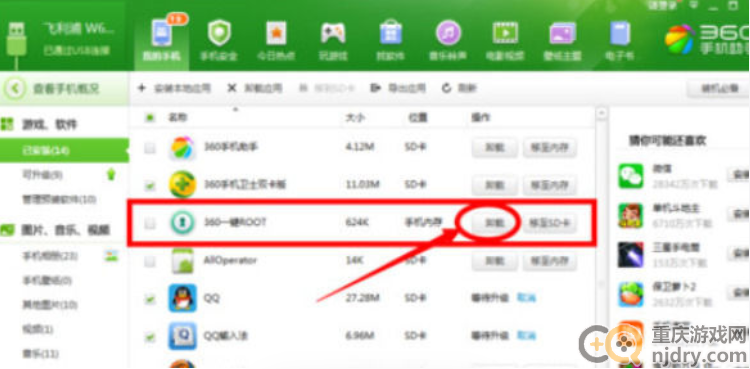Select 音乐(11) in sidebar
Image resolution: width=750 pixels, height=369 pixels.
41,354
